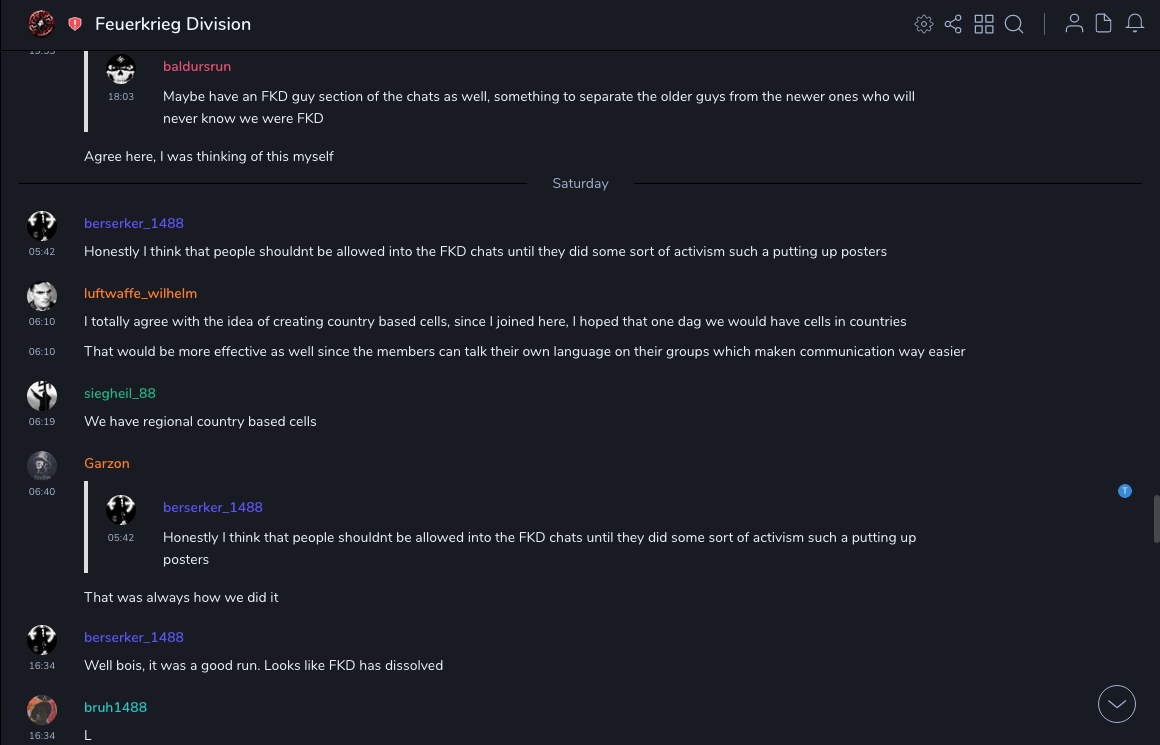Click the red shield warning badge
This screenshot has height=745, width=1160.
pyautogui.click(x=75, y=24)
